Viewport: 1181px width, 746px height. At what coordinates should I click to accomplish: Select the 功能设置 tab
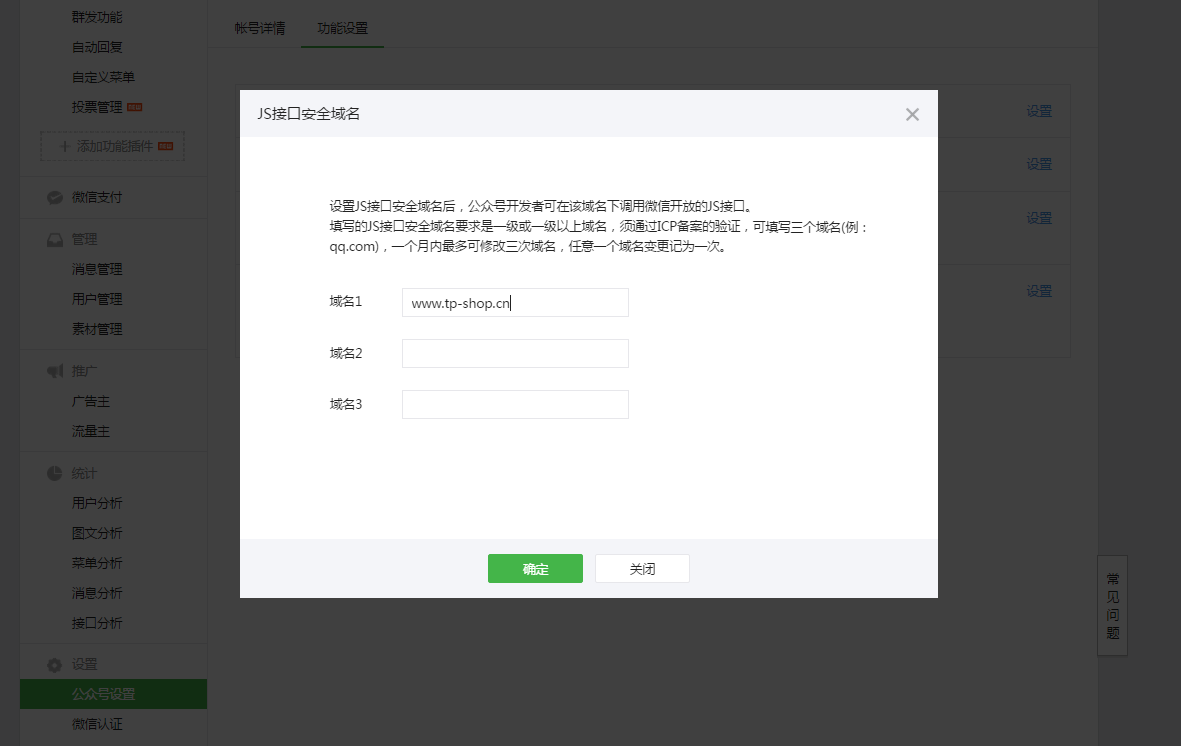(342, 28)
